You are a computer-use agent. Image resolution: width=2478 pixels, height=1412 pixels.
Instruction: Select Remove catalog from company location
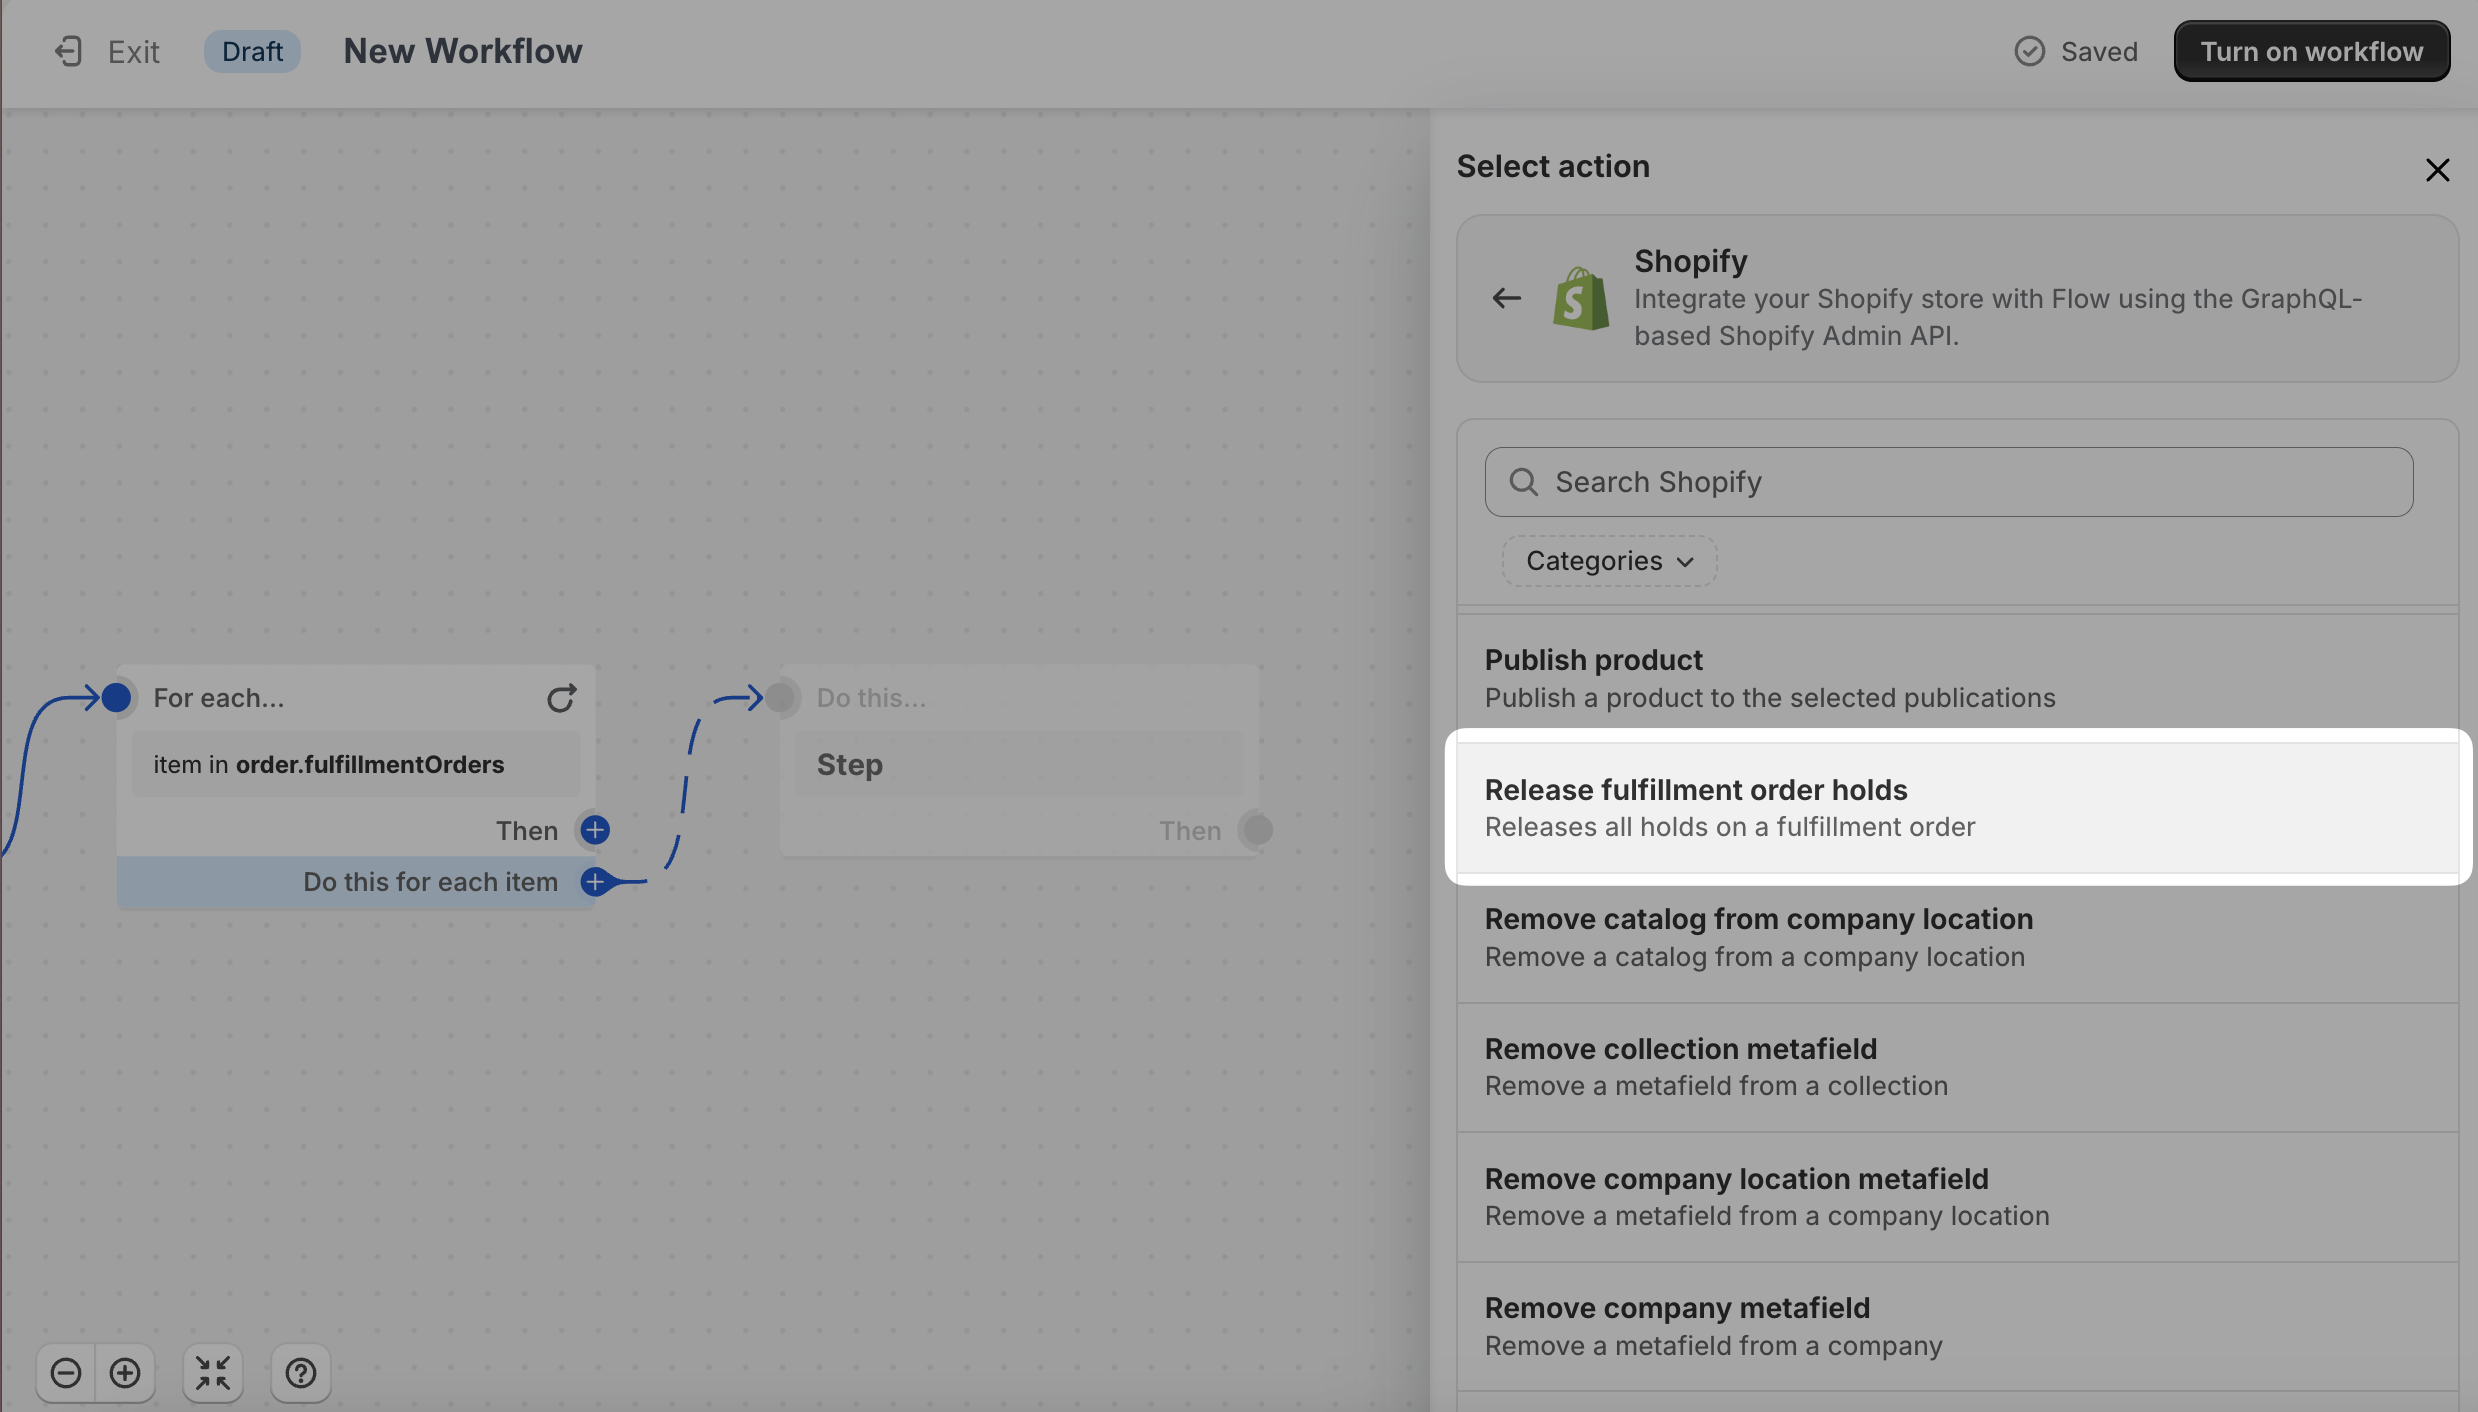pos(1957,937)
